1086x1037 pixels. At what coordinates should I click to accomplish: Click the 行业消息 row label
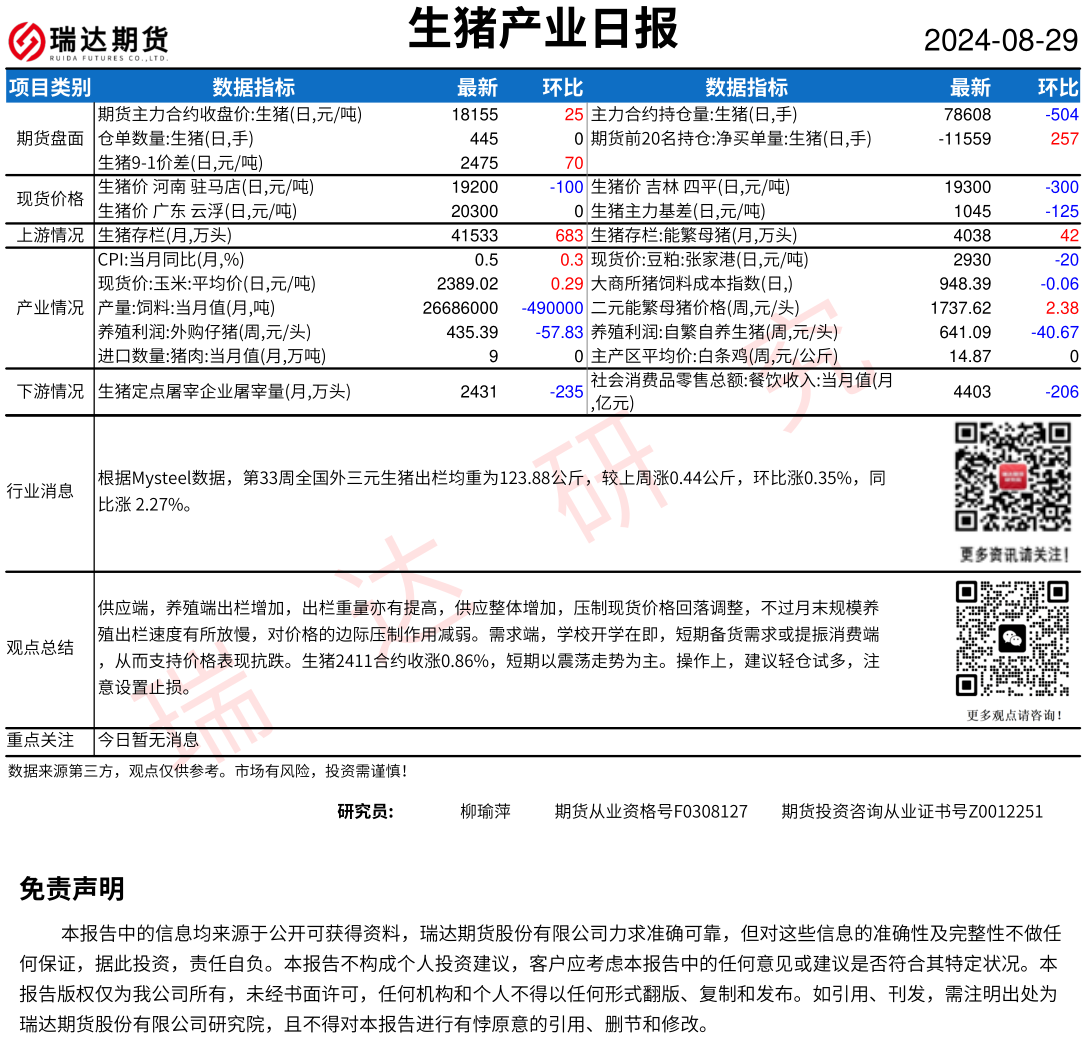[40, 491]
